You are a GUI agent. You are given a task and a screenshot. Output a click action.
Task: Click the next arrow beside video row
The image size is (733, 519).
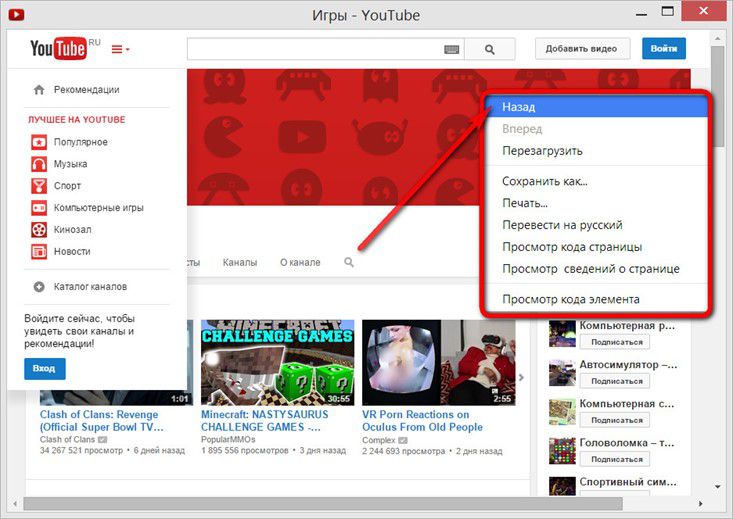[x=521, y=377]
